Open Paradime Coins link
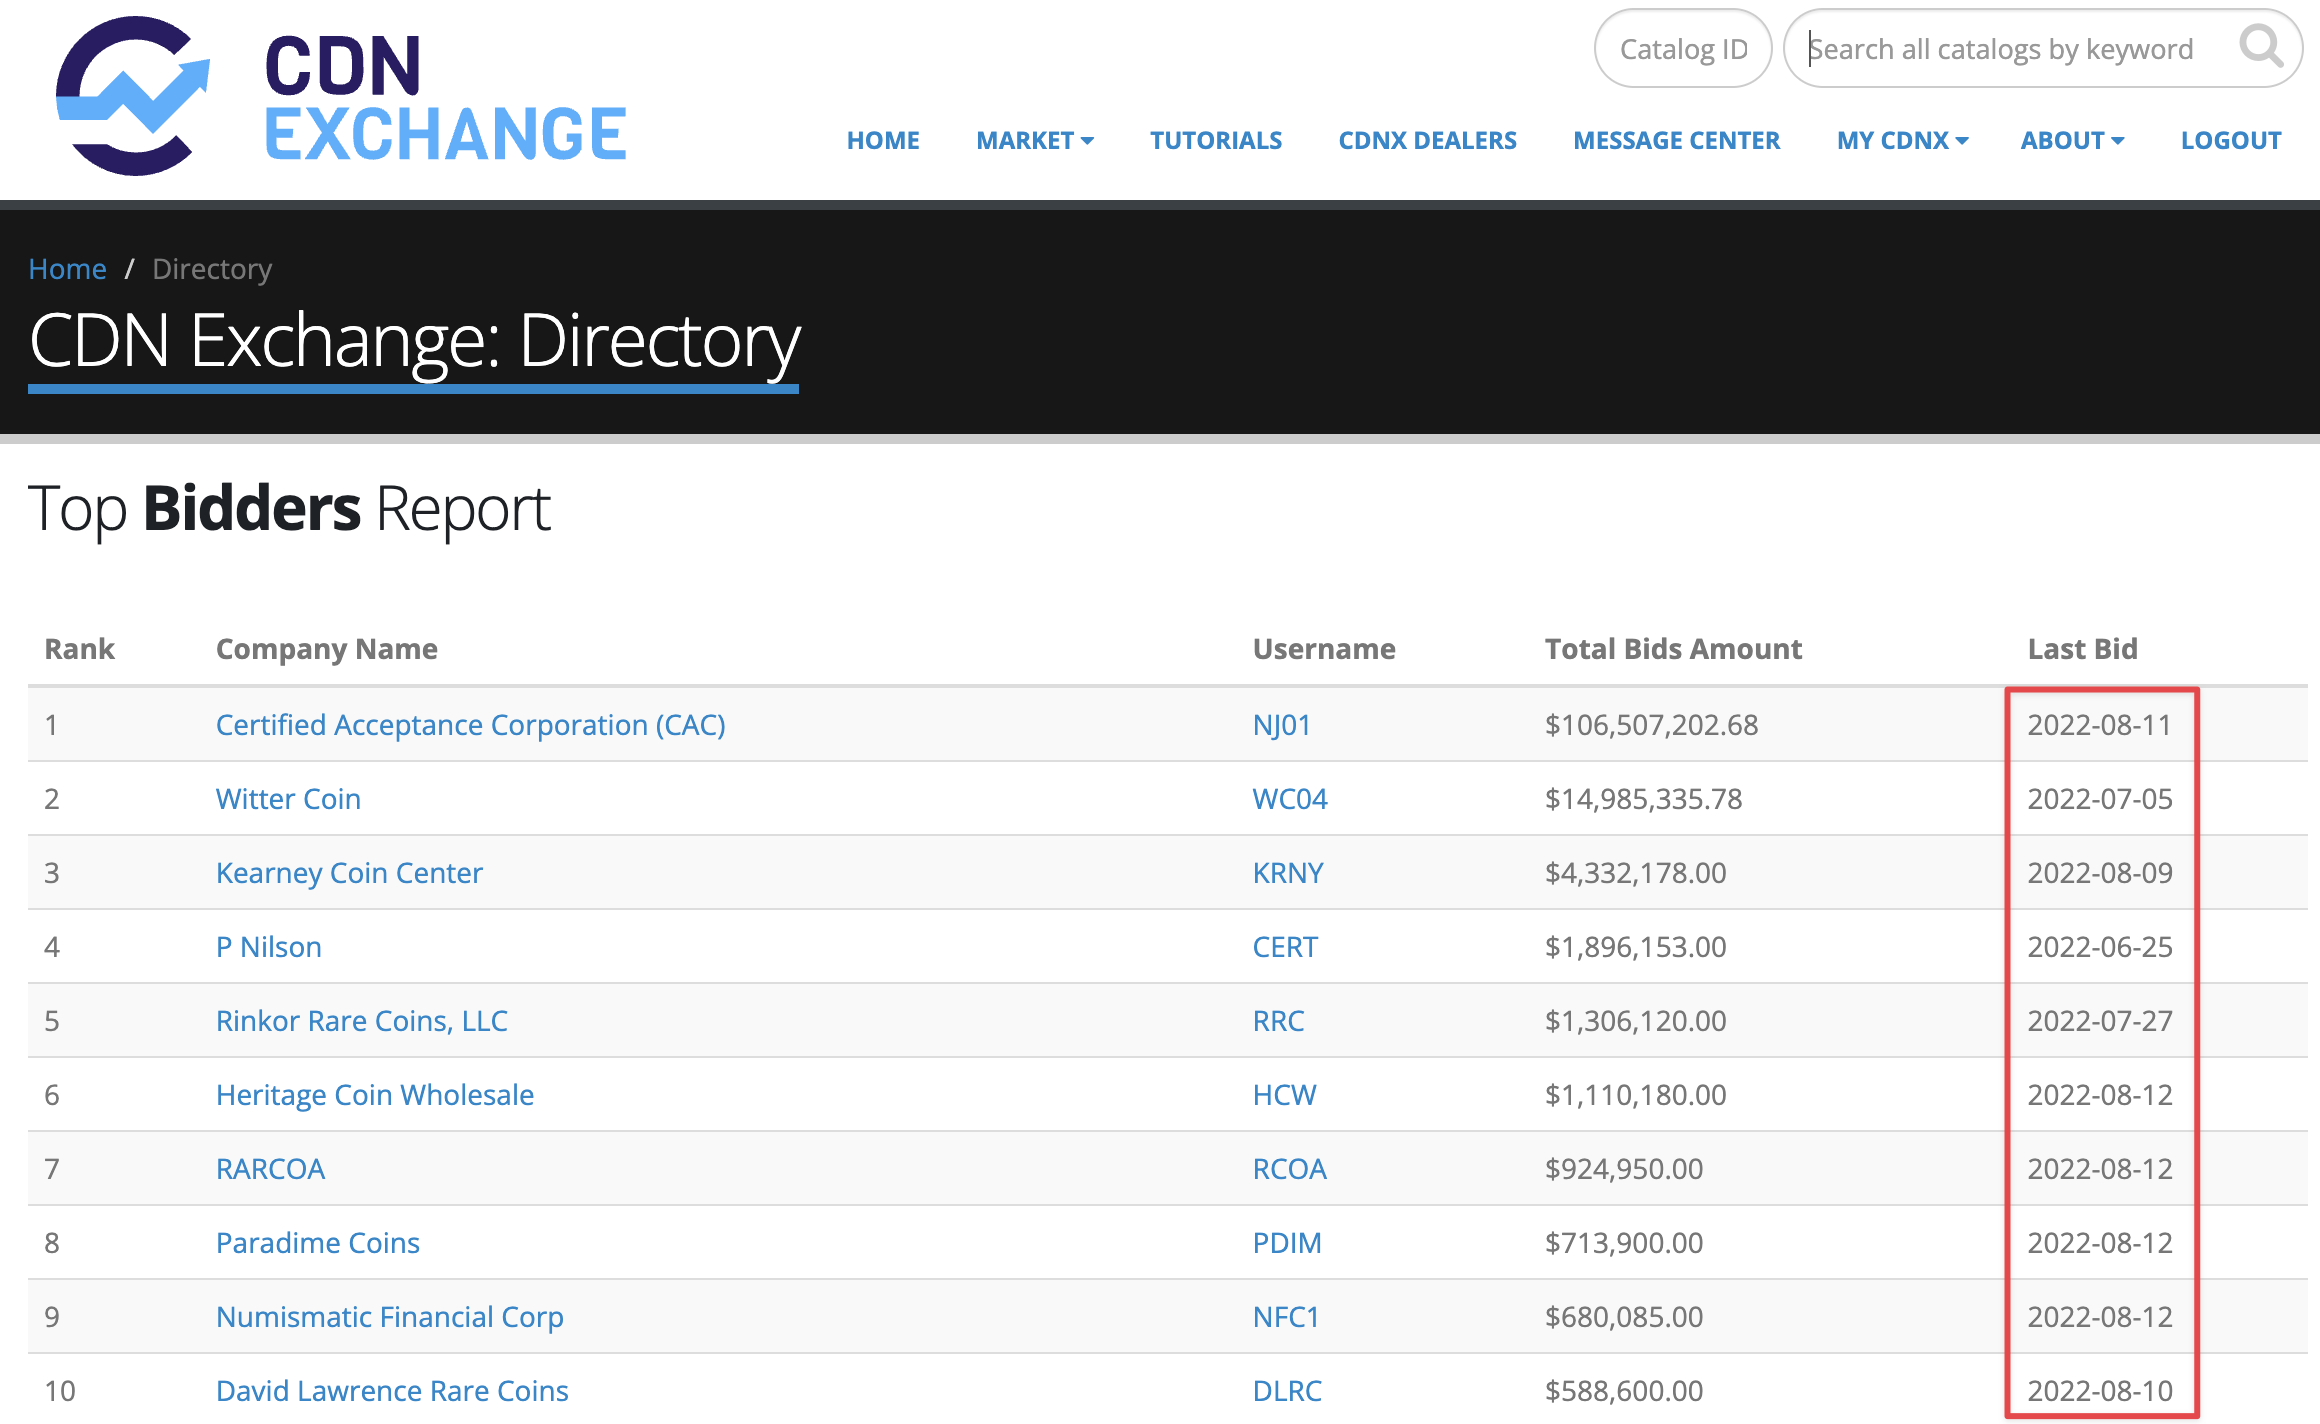Viewport: 2320px width, 1424px height. pos(318,1243)
